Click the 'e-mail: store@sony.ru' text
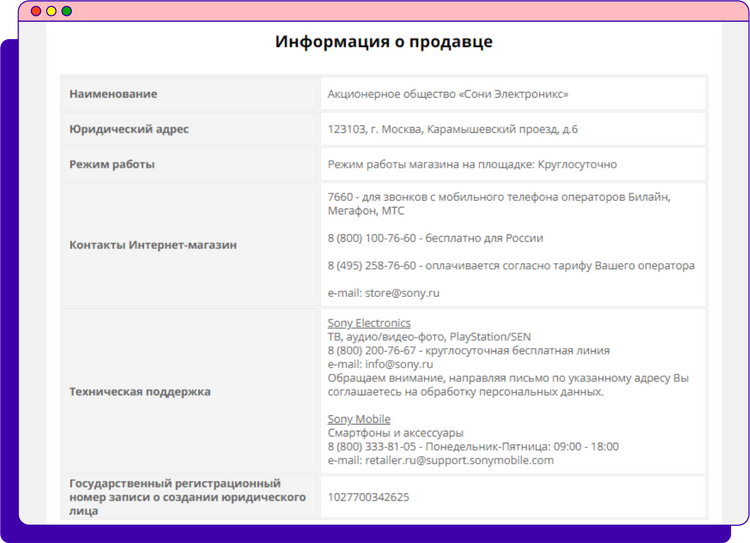Image resolution: width=750 pixels, height=543 pixels. point(383,293)
